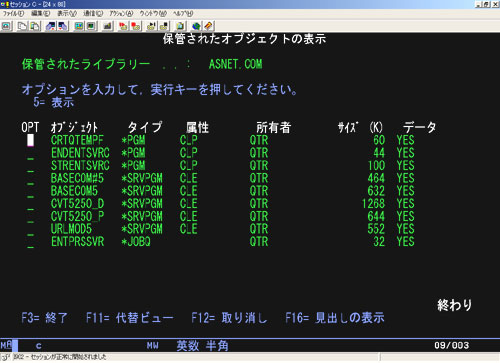Screen dimensions: 500x363
Task: Click the データ column header
Action: click(x=420, y=127)
